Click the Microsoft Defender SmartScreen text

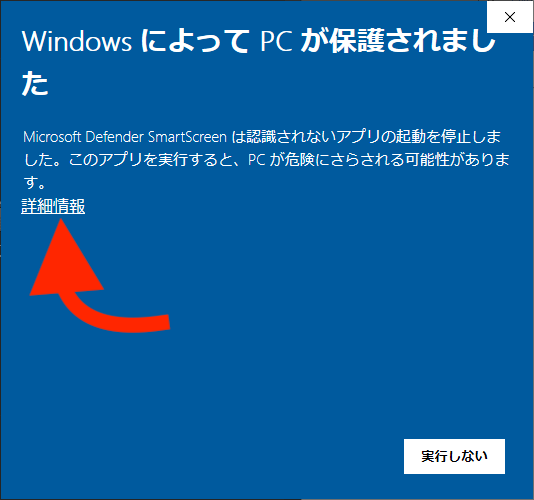(x=125, y=137)
